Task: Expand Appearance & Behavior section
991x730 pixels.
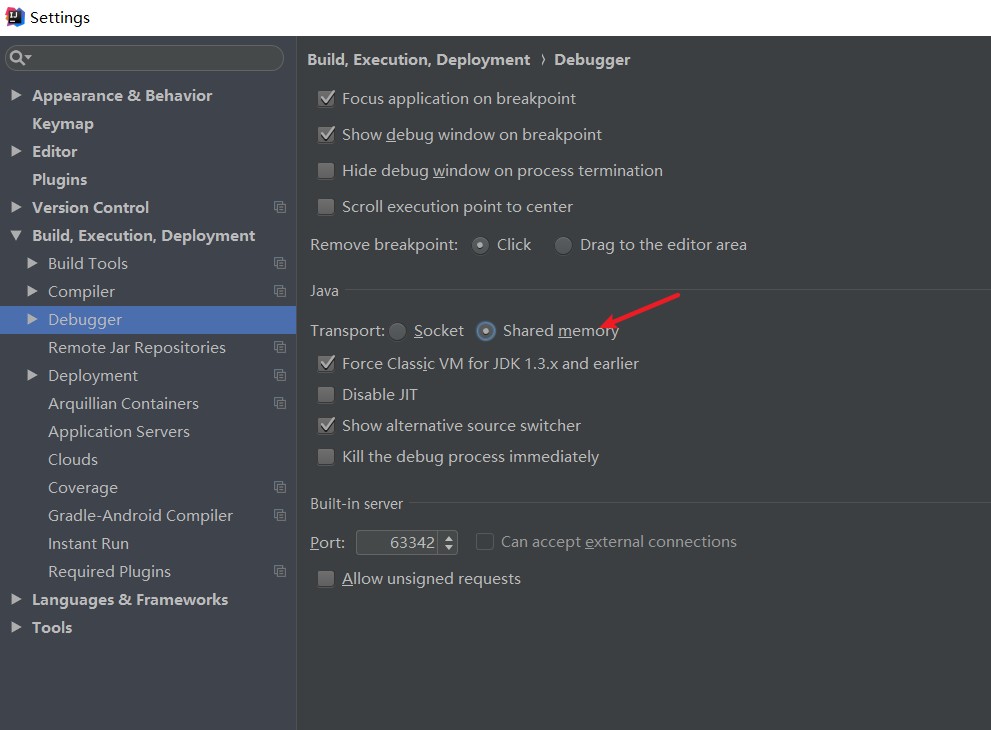Action: [16, 95]
